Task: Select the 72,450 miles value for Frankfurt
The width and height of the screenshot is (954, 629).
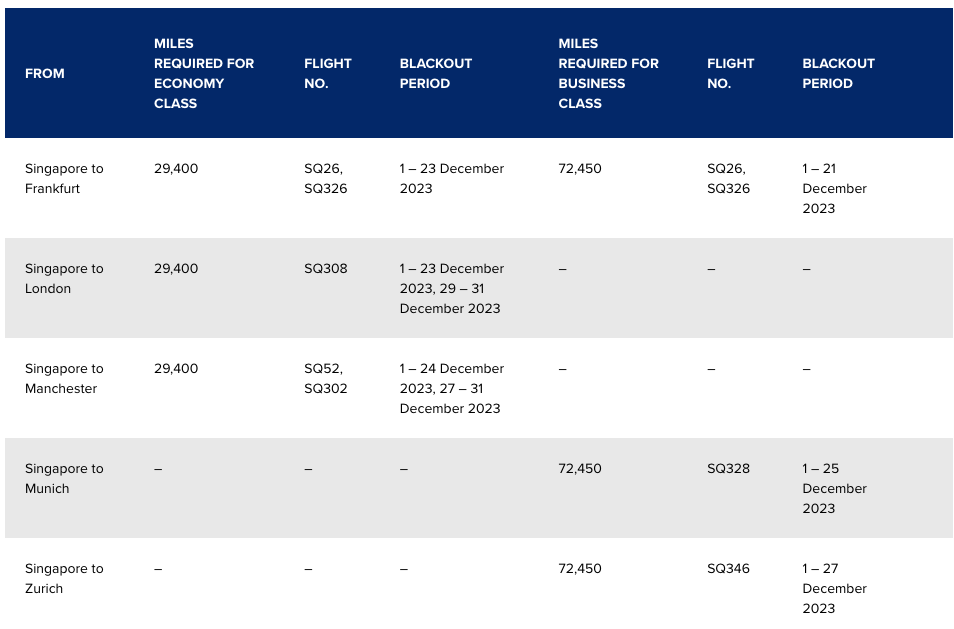Action: coord(580,169)
